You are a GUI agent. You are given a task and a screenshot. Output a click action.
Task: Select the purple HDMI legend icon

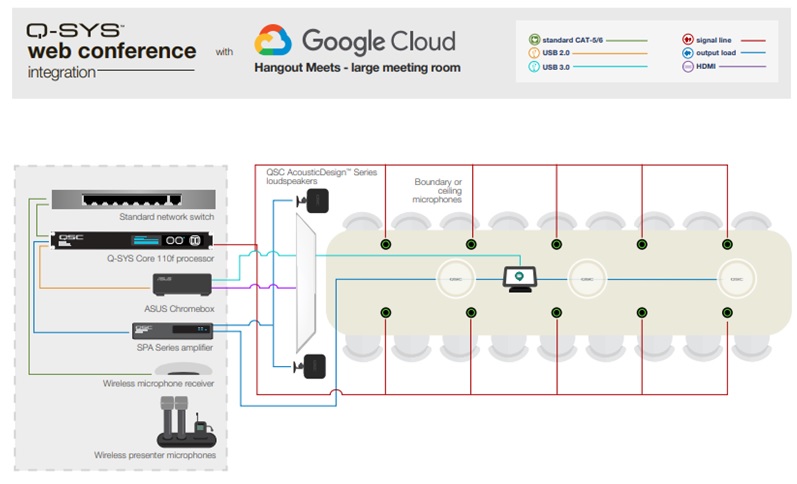pyautogui.click(x=688, y=67)
